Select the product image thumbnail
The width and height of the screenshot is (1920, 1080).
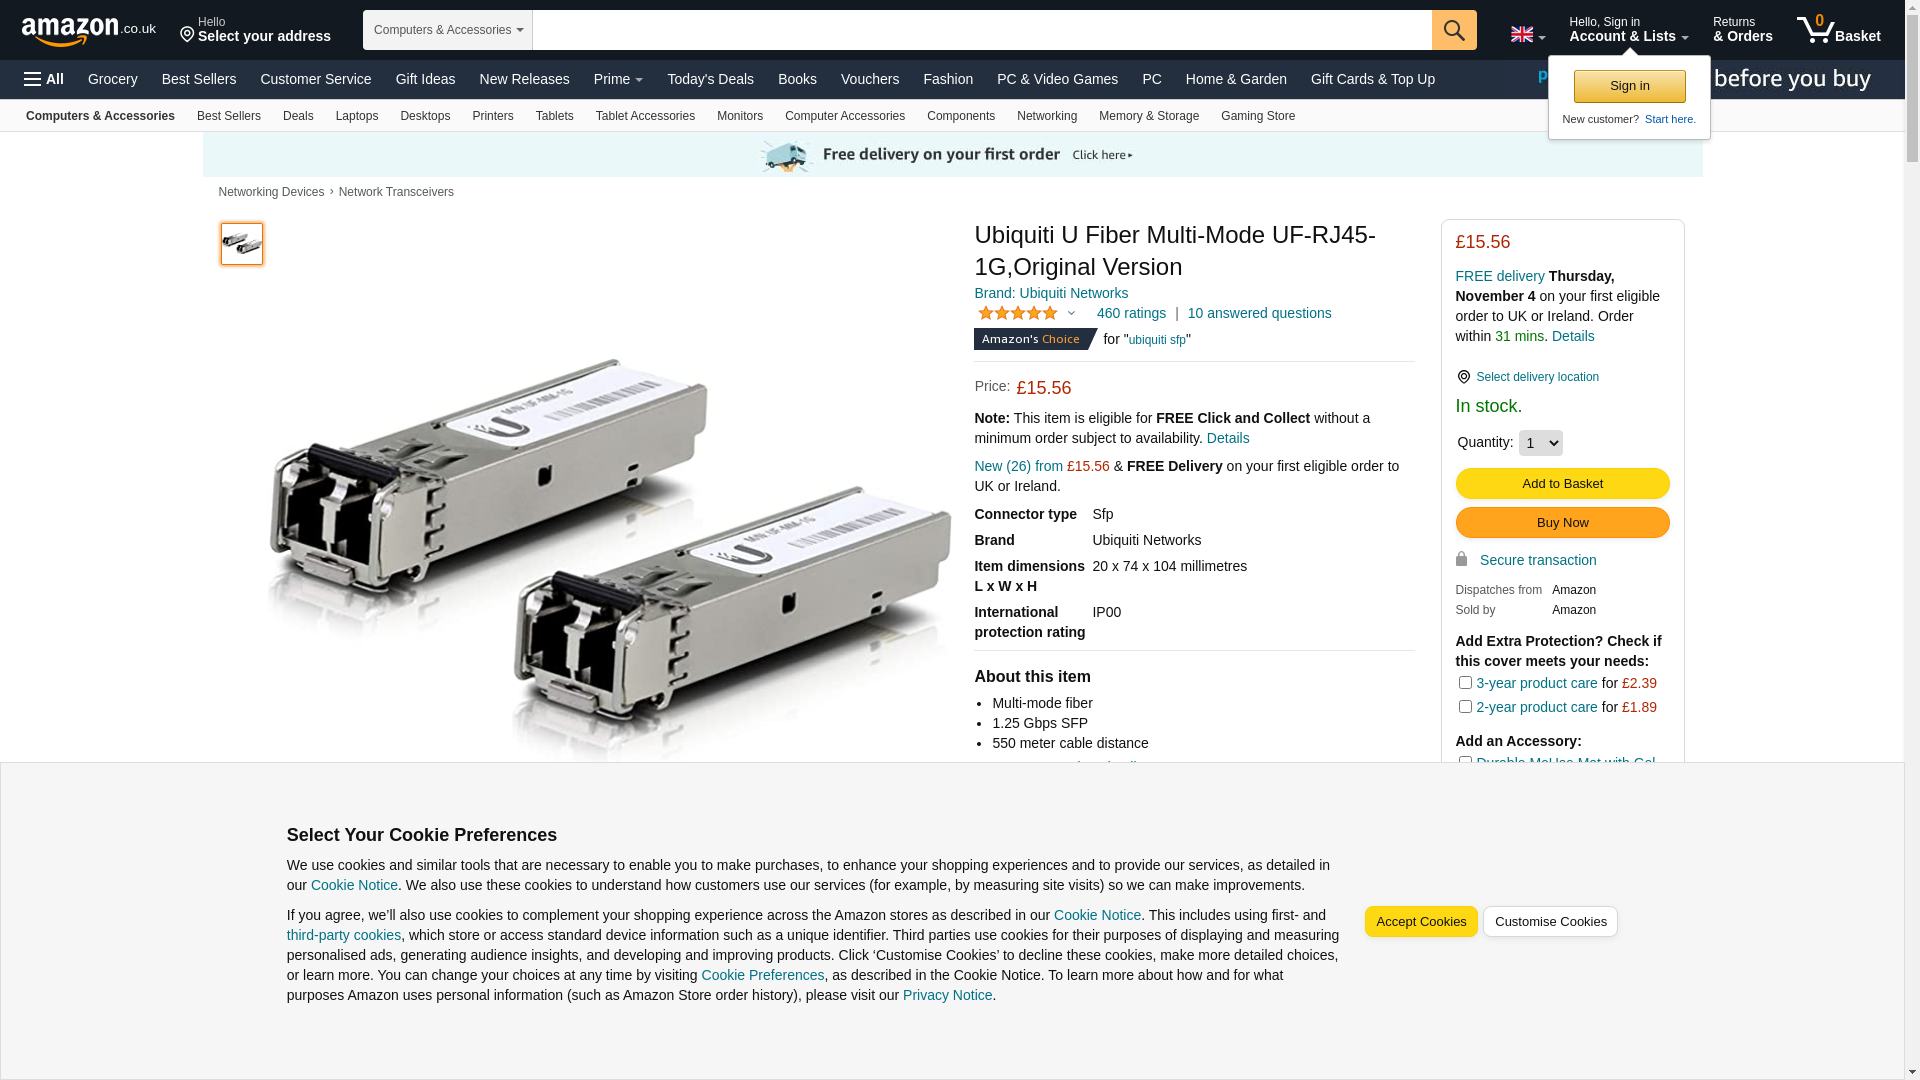(242, 244)
